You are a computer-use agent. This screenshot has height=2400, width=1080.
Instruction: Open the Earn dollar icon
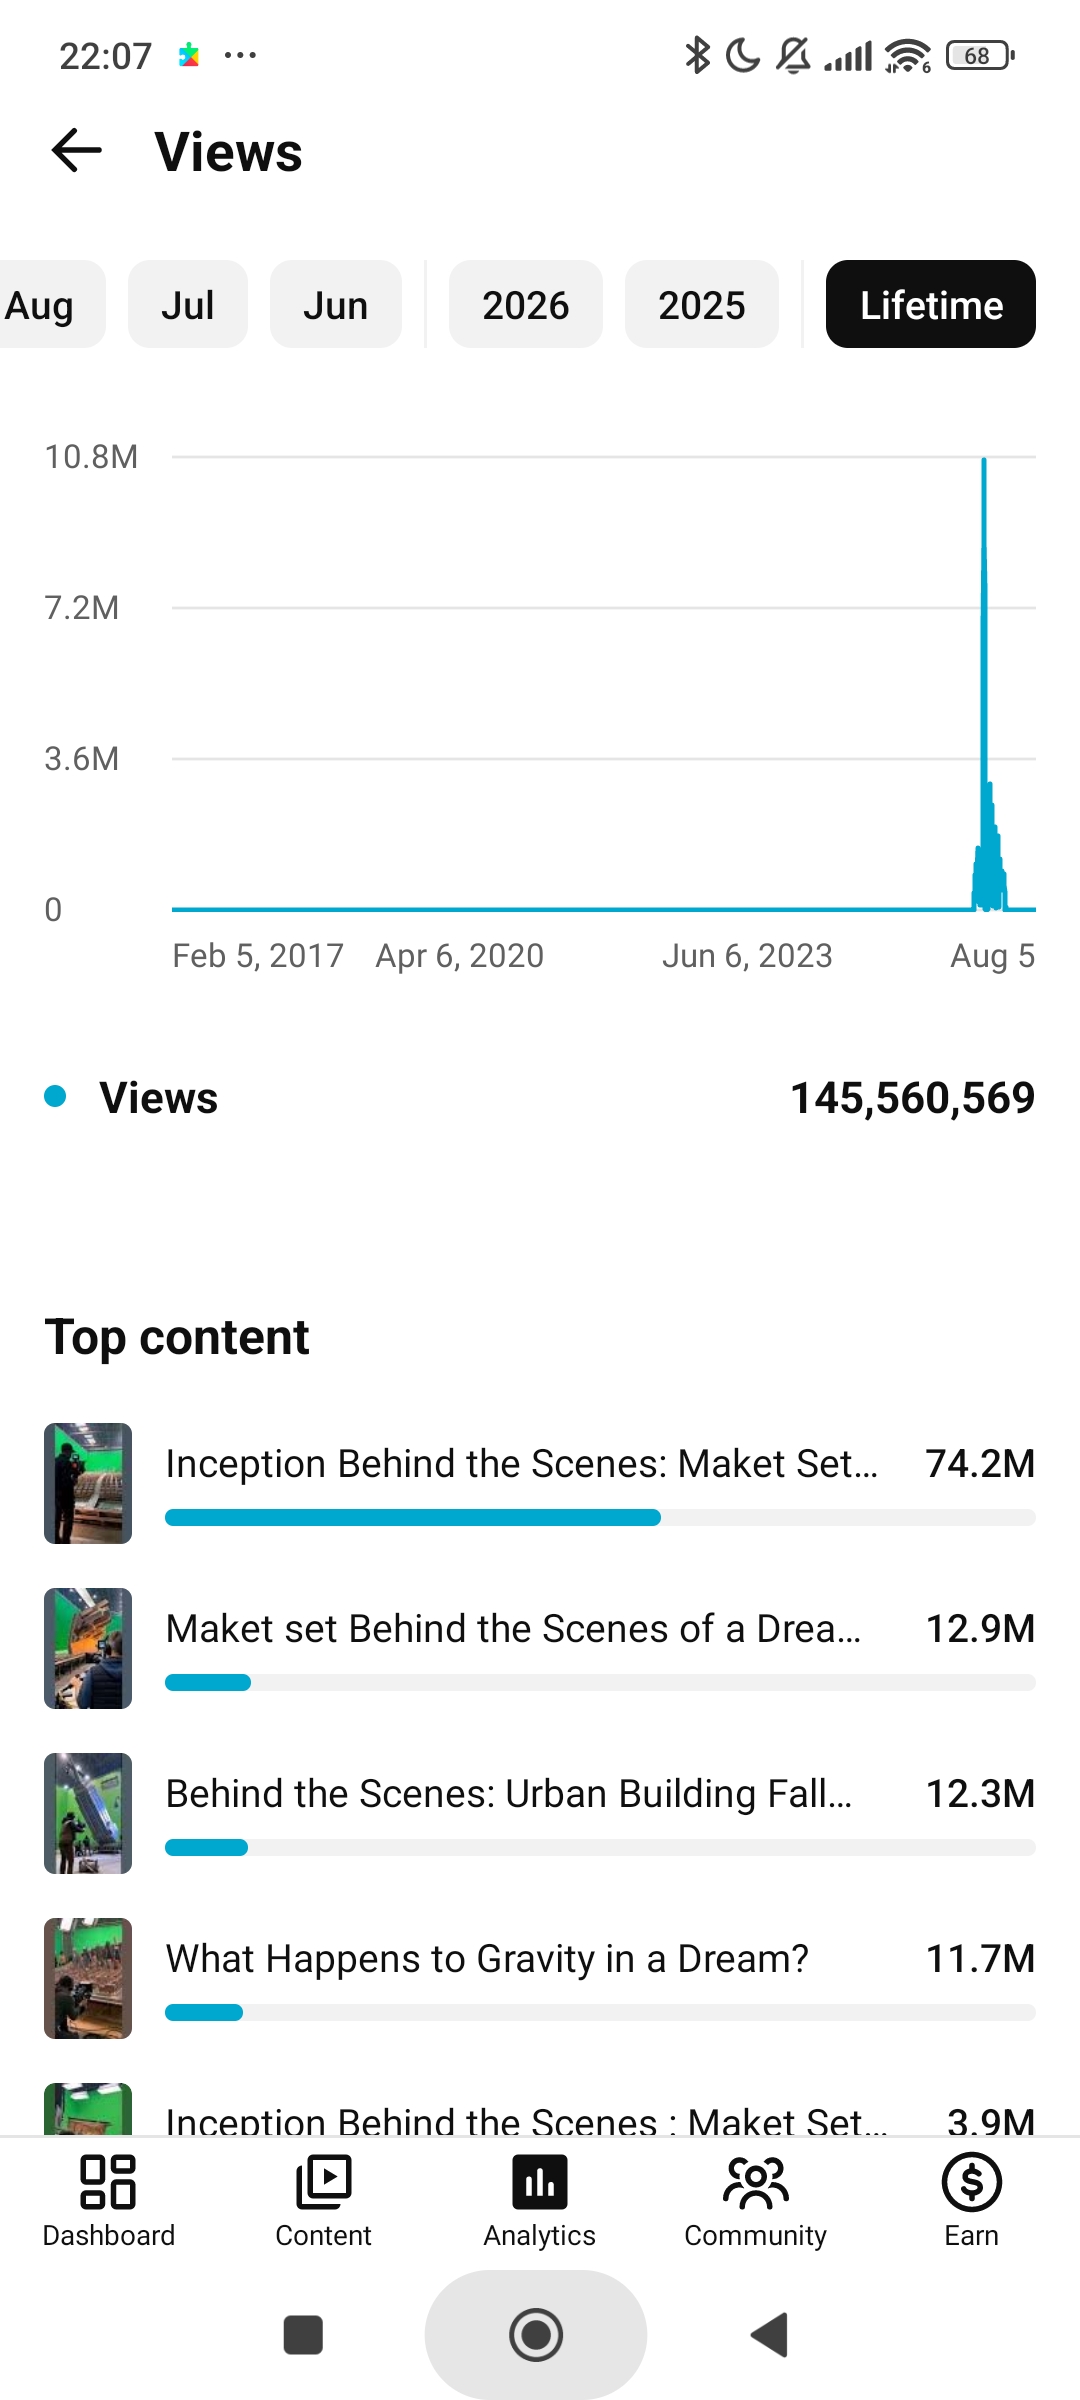[x=972, y=2182]
